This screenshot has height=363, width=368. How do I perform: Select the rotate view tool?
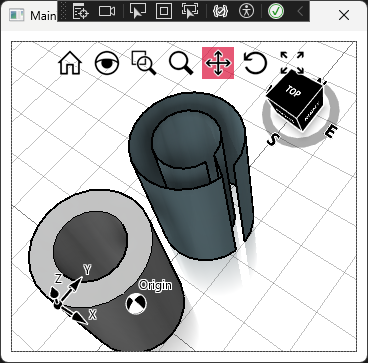(255, 63)
